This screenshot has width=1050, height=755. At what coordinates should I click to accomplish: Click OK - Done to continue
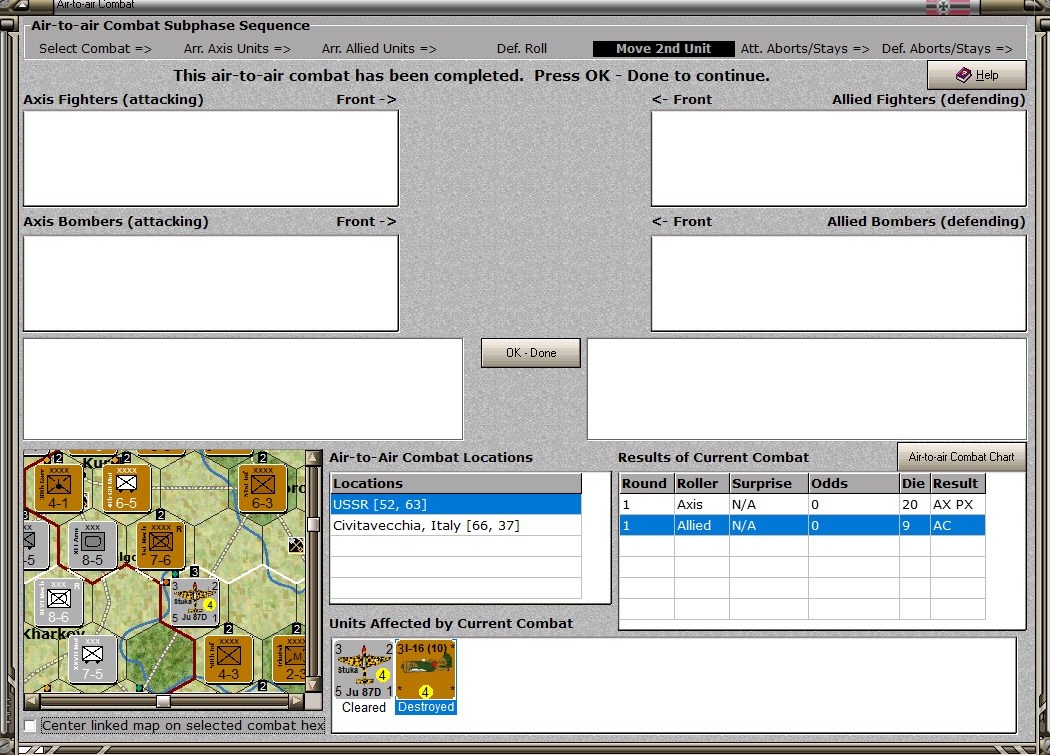[530, 353]
